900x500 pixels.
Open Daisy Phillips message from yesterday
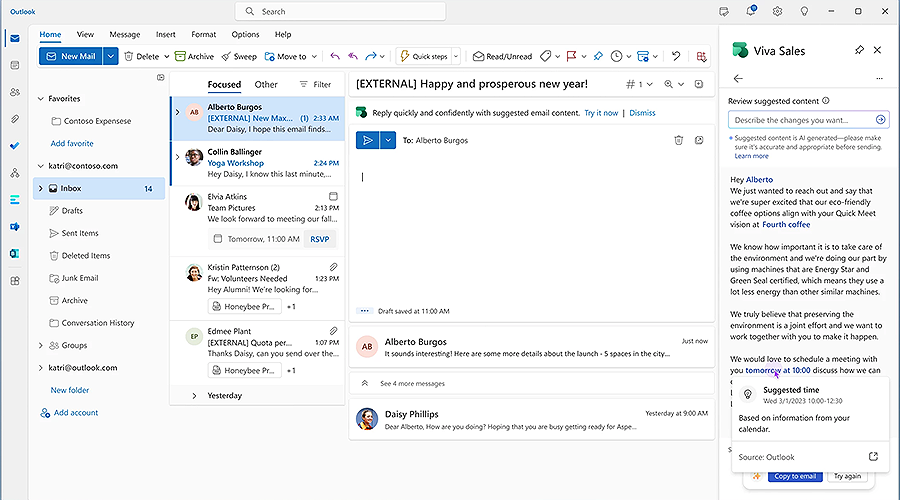(532, 420)
